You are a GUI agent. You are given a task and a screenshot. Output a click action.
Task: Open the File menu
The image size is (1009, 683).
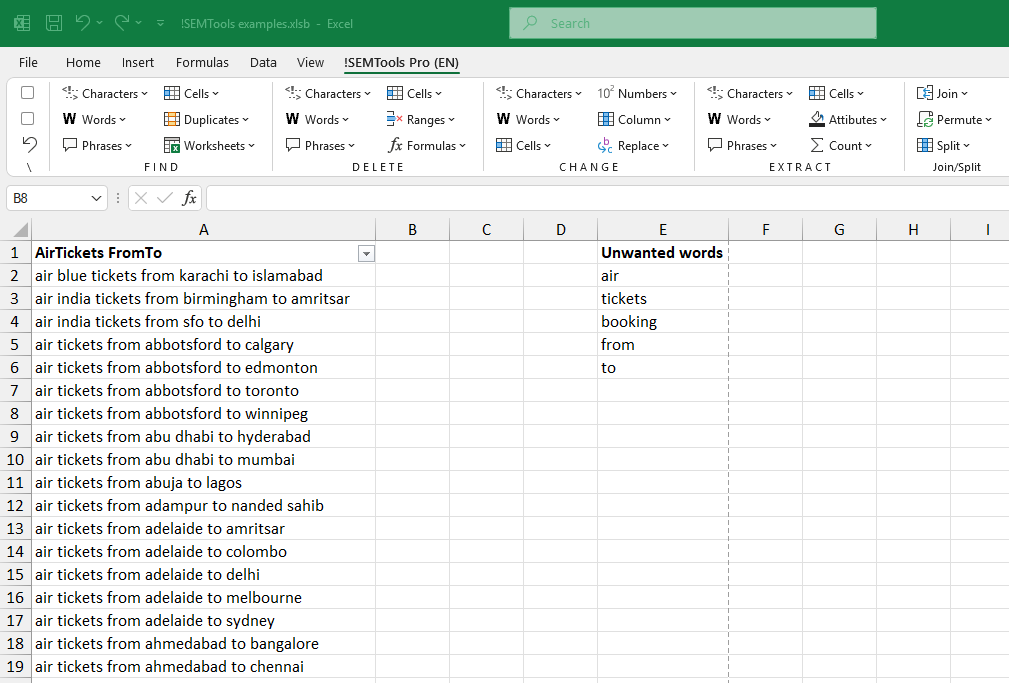click(28, 62)
